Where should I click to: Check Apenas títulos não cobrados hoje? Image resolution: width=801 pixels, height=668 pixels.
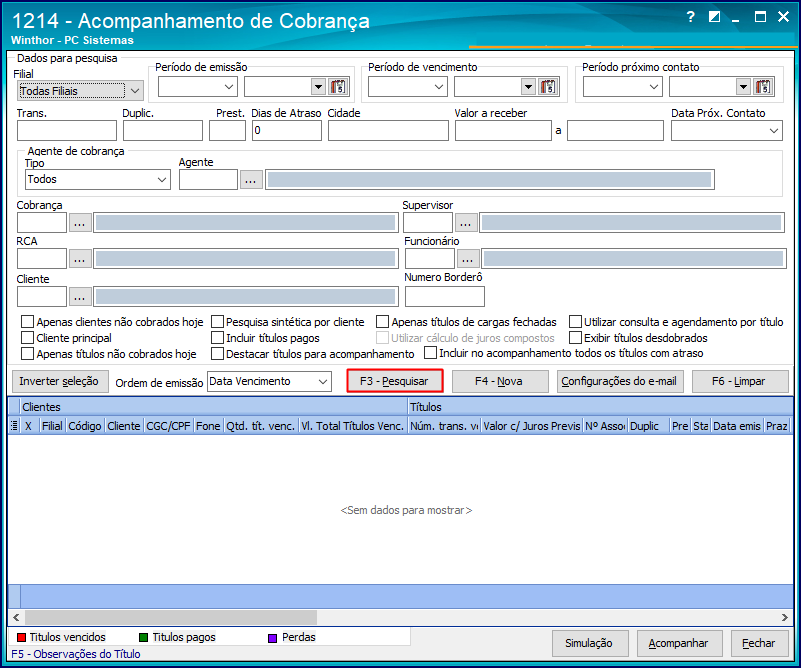[x=28, y=353]
